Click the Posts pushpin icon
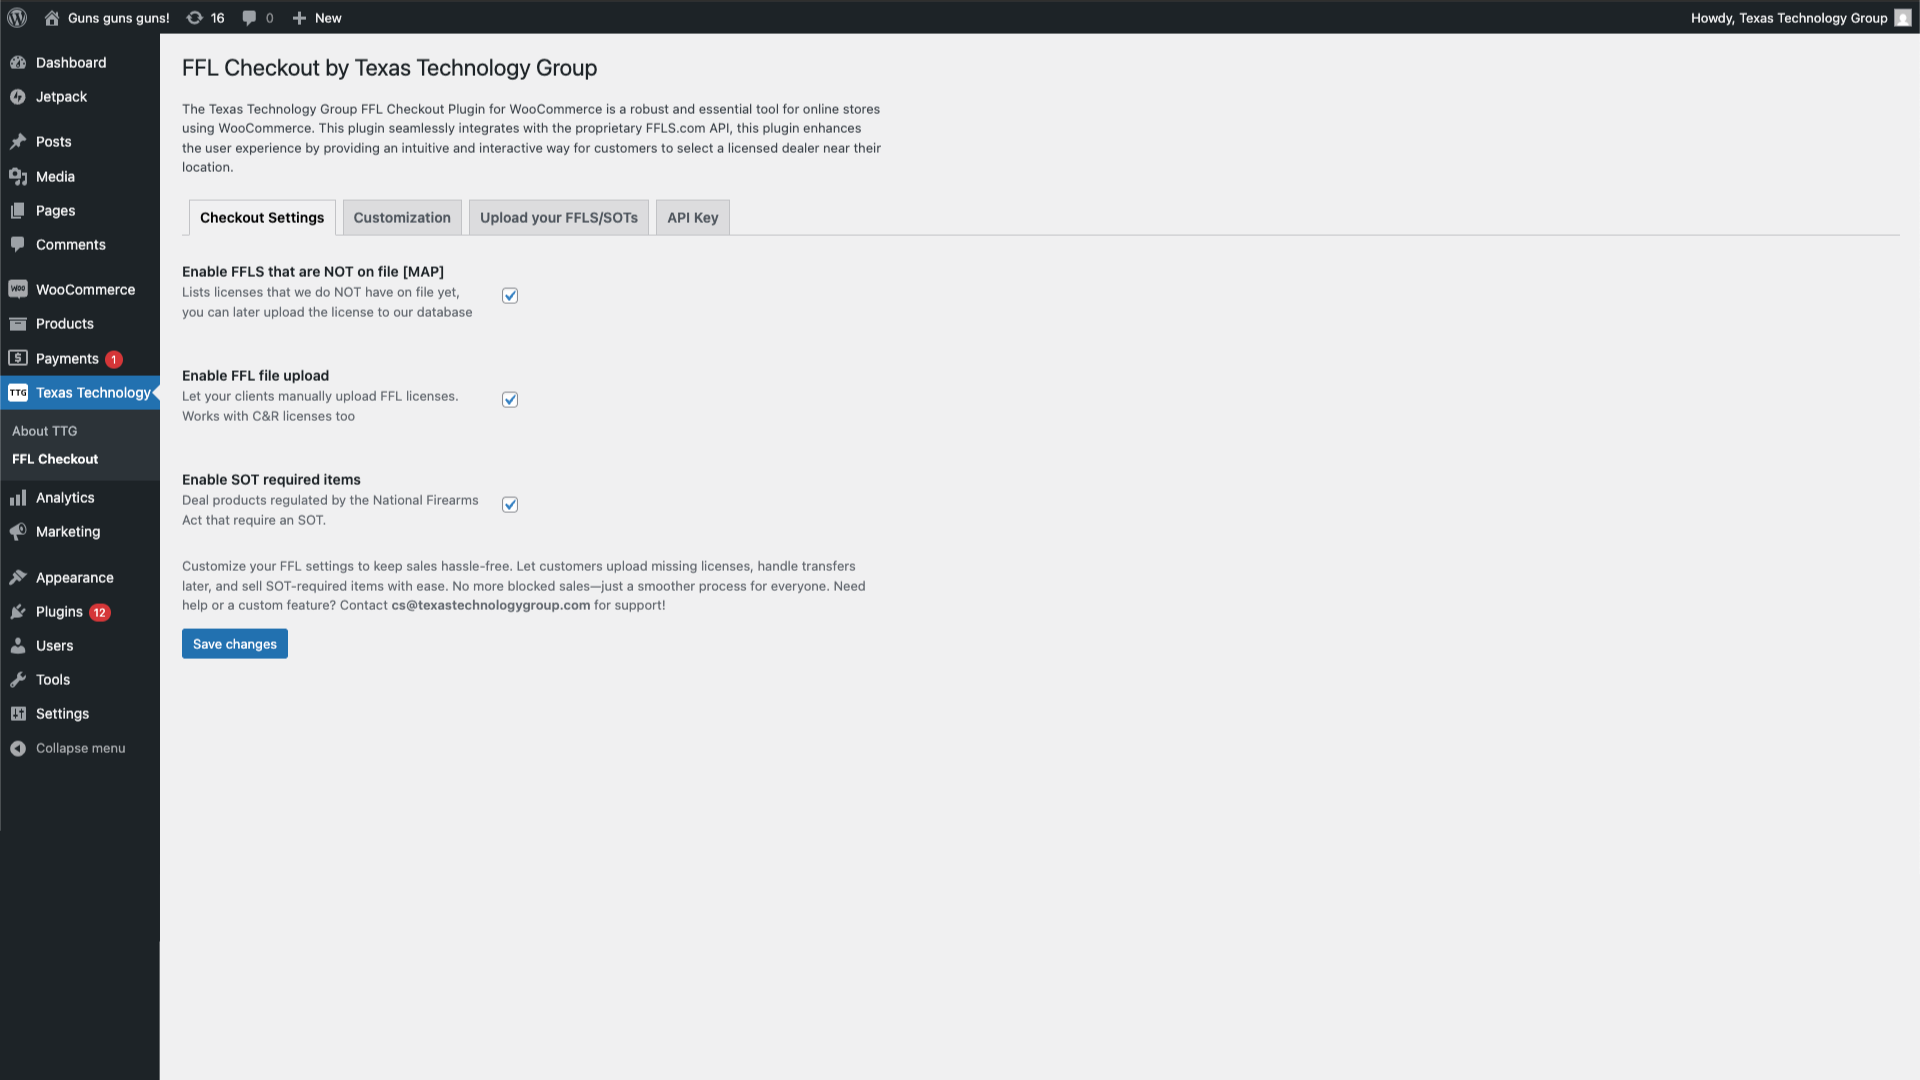 (18, 141)
